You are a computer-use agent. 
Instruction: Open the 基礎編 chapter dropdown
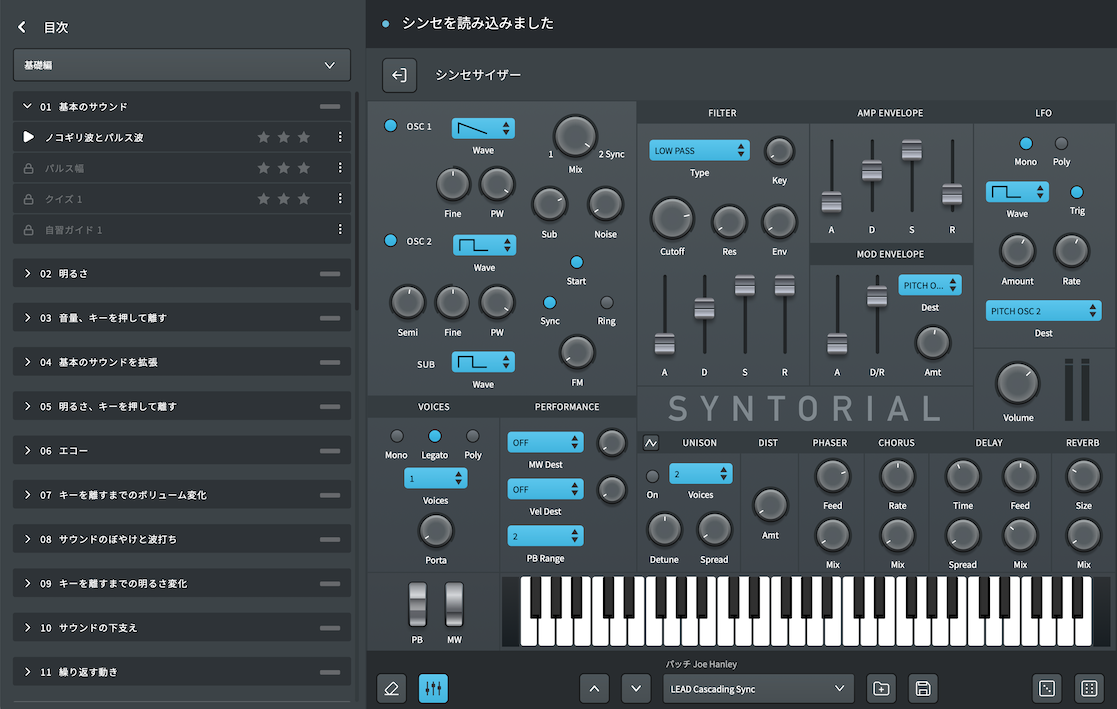point(182,65)
